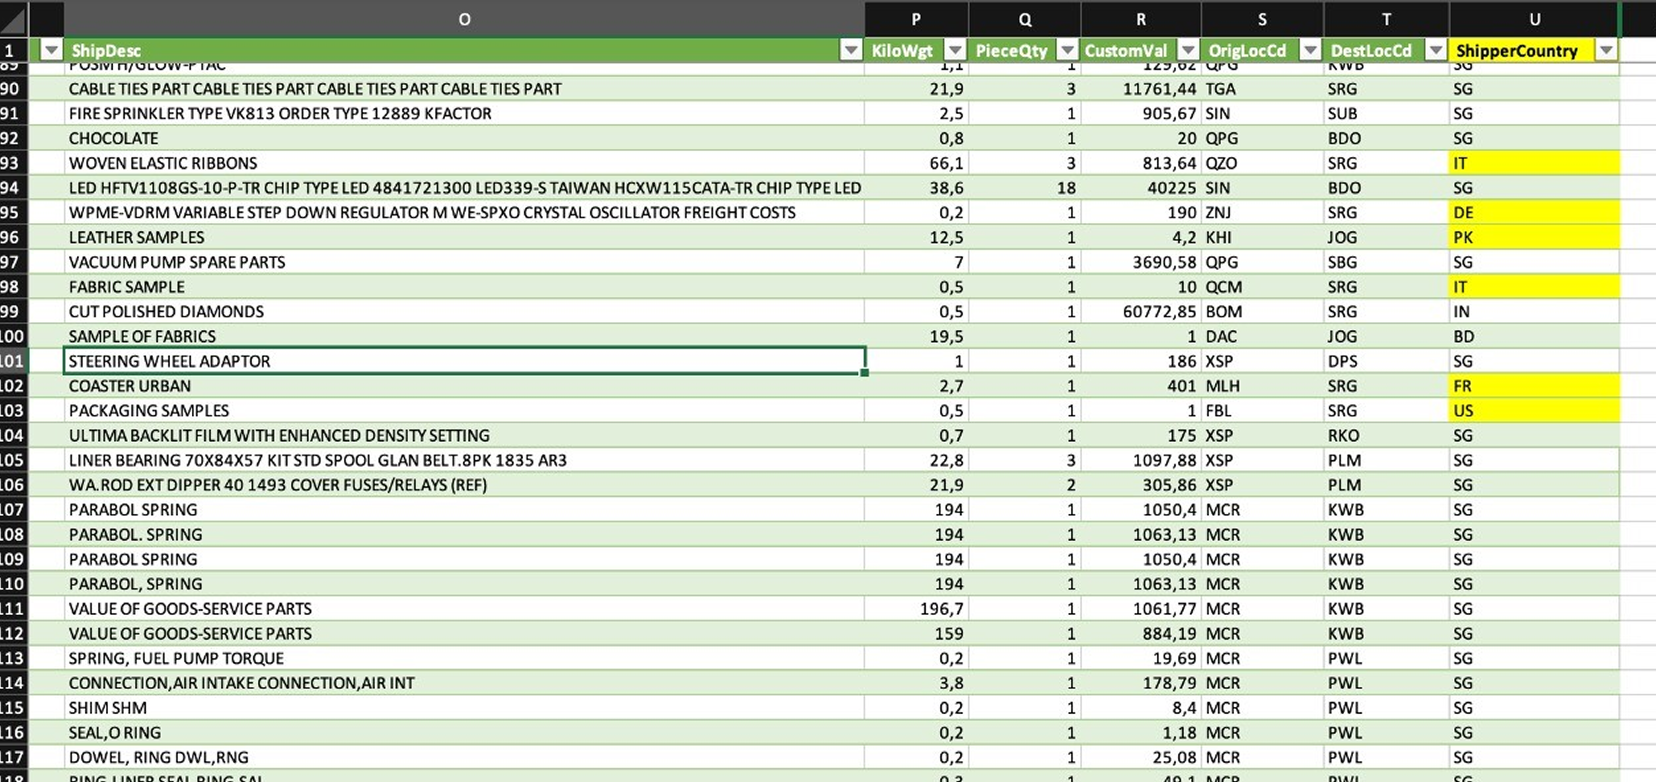This screenshot has width=1656, height=782.
Task: Click the yellow highlighted PK country cell
Action: 1534,238
